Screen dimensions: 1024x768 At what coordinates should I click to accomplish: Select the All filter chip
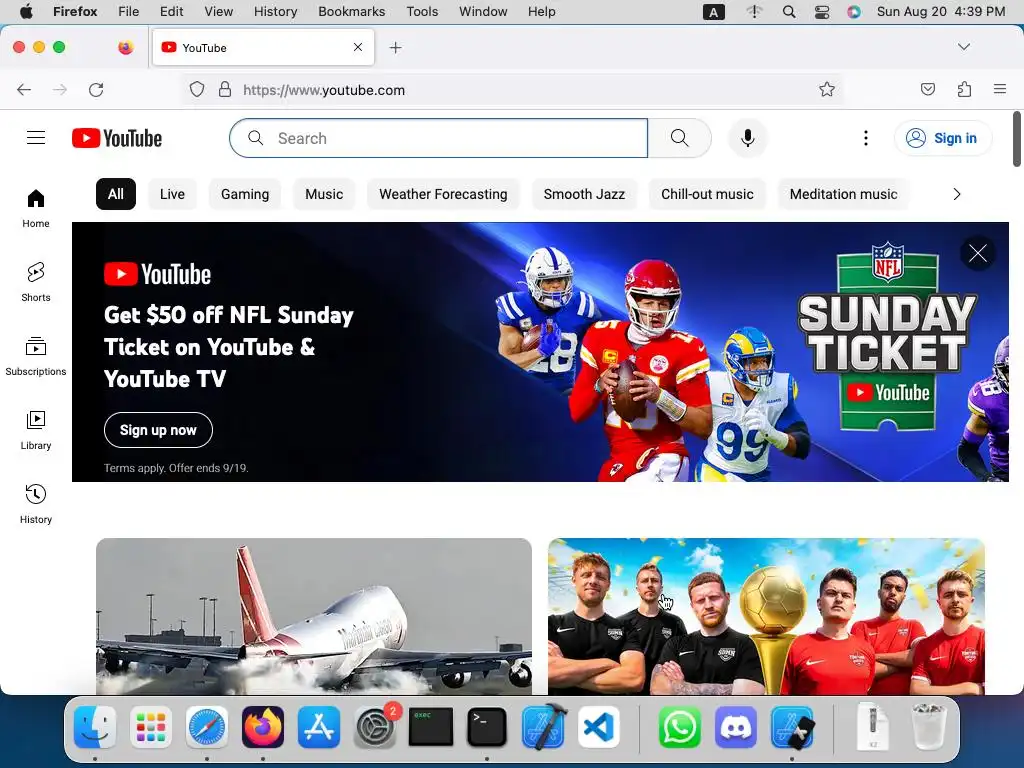[116, 194]
